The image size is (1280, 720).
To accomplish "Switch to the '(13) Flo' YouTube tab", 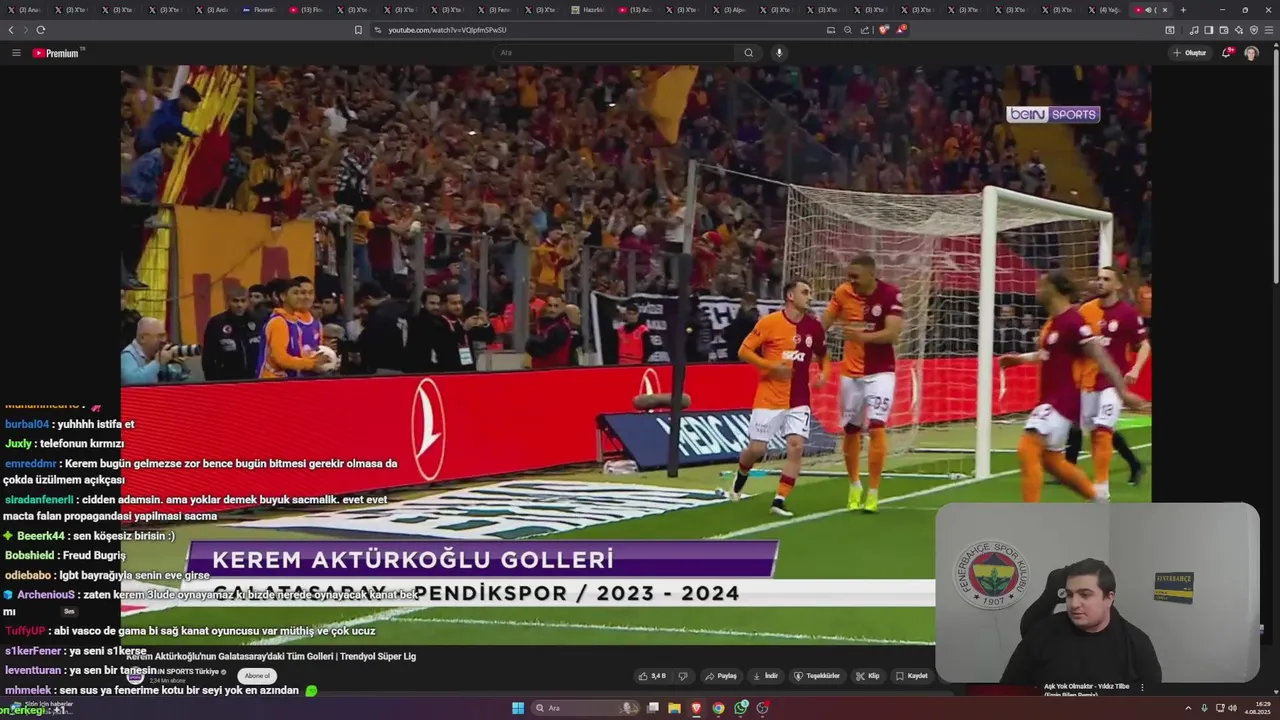I will point(305,10).
